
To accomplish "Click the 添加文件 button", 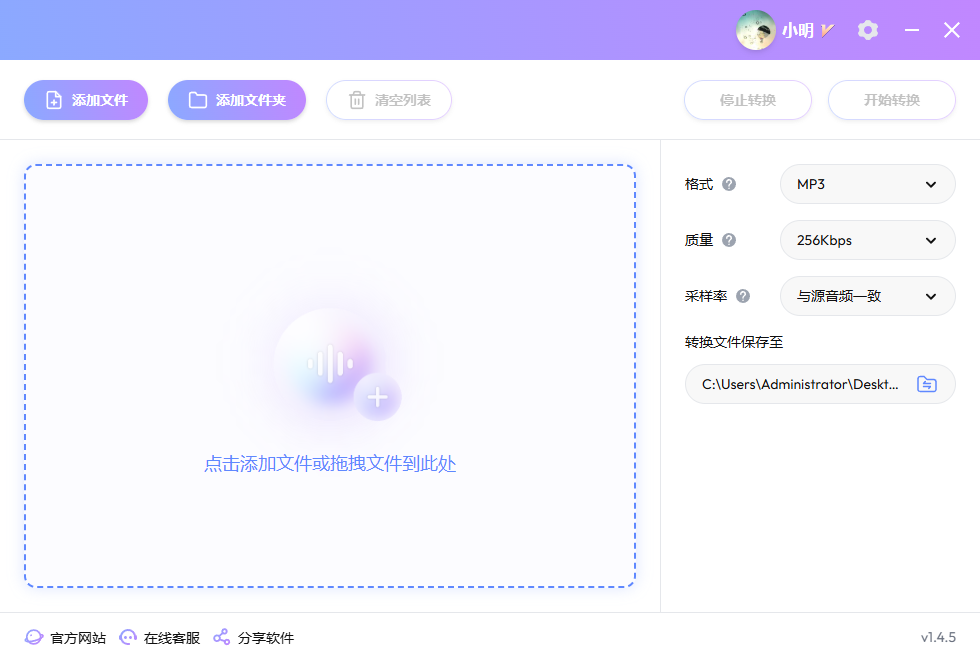I will click(x=86, y=100).
